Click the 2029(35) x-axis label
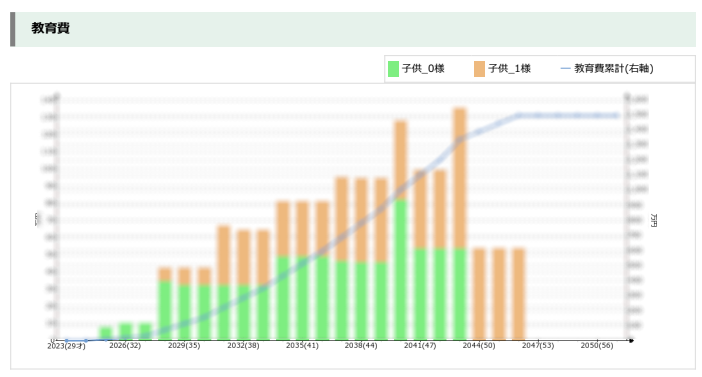702x377 pixels. pyautogui.click(x=184, y=345)
